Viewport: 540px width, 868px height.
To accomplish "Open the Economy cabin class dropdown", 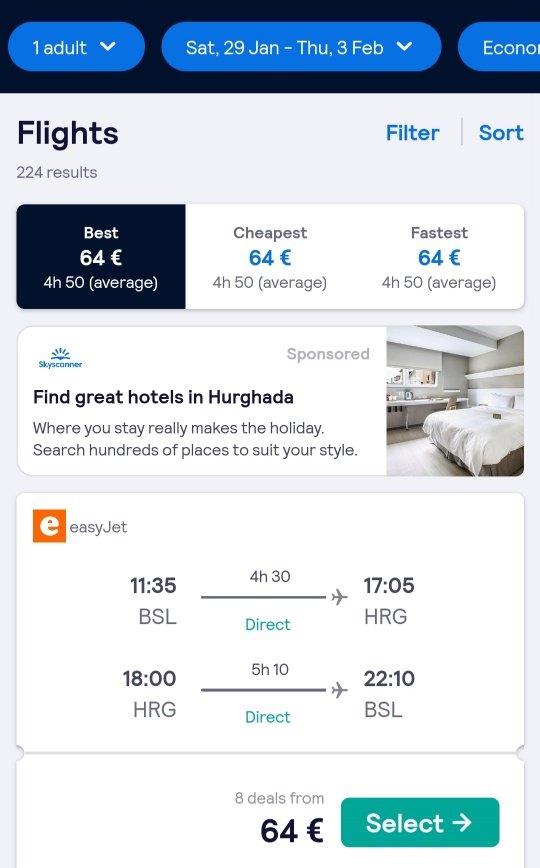I will 500,47.
